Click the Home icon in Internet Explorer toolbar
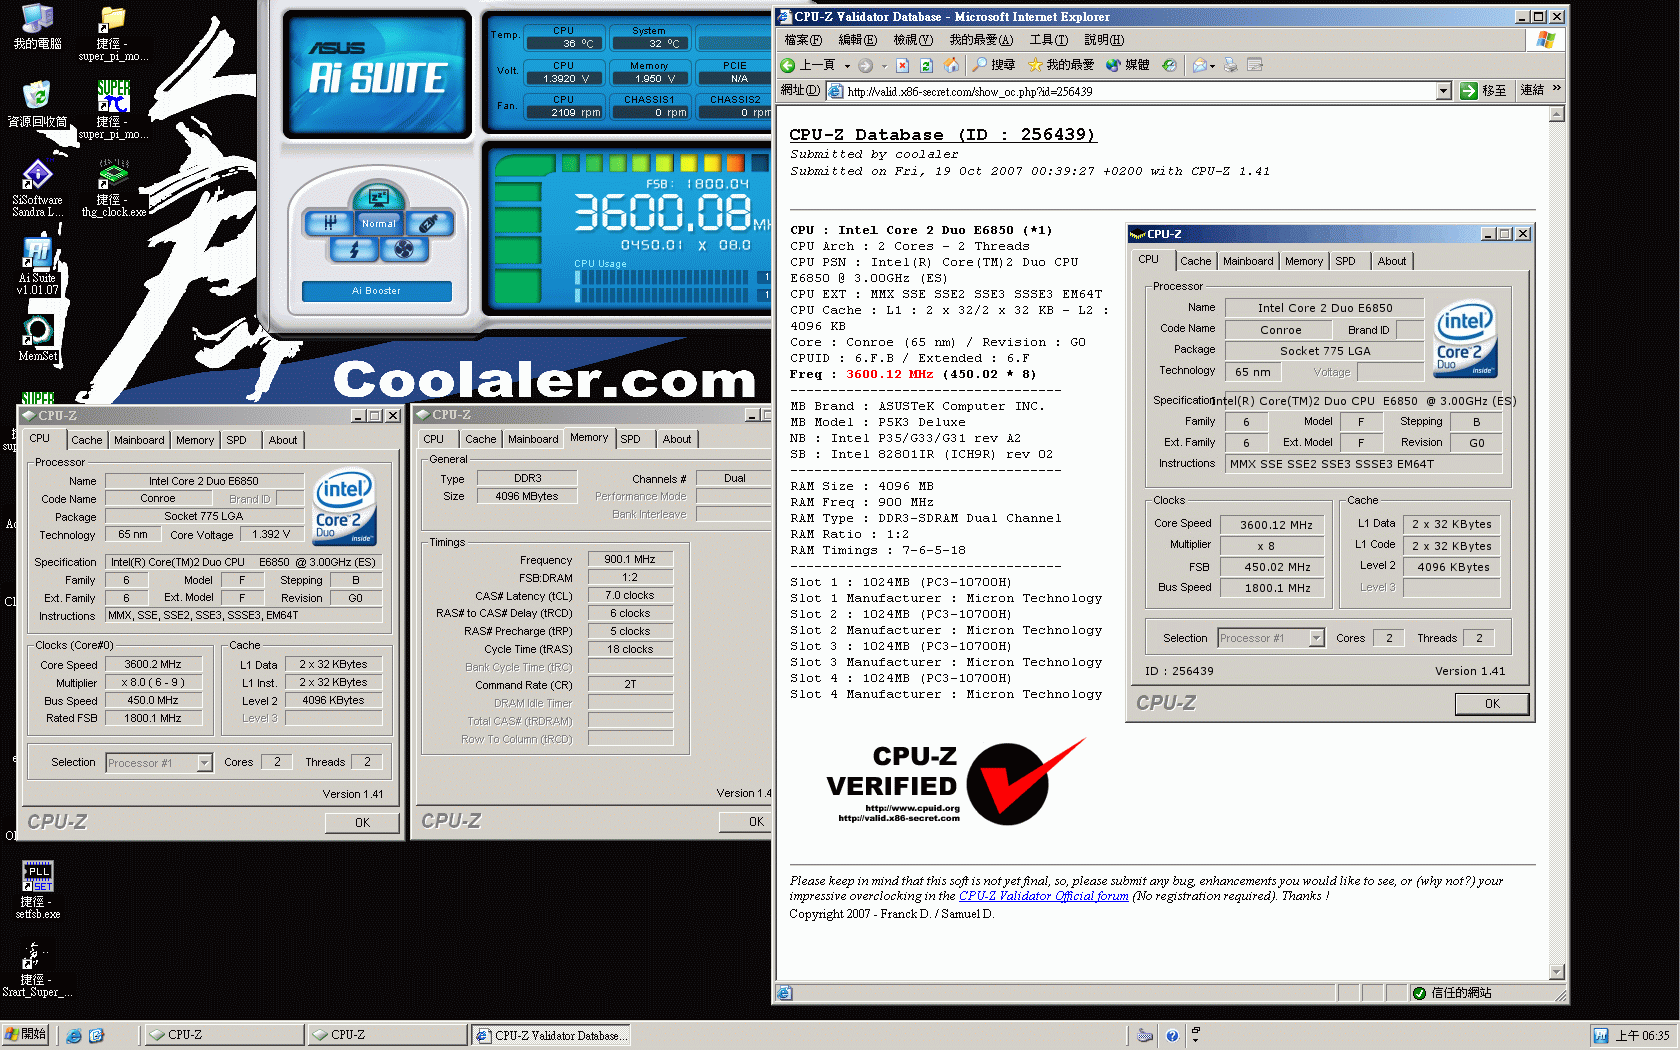The height and width of the screenshot is (1050, 1680). coord(951,65)
